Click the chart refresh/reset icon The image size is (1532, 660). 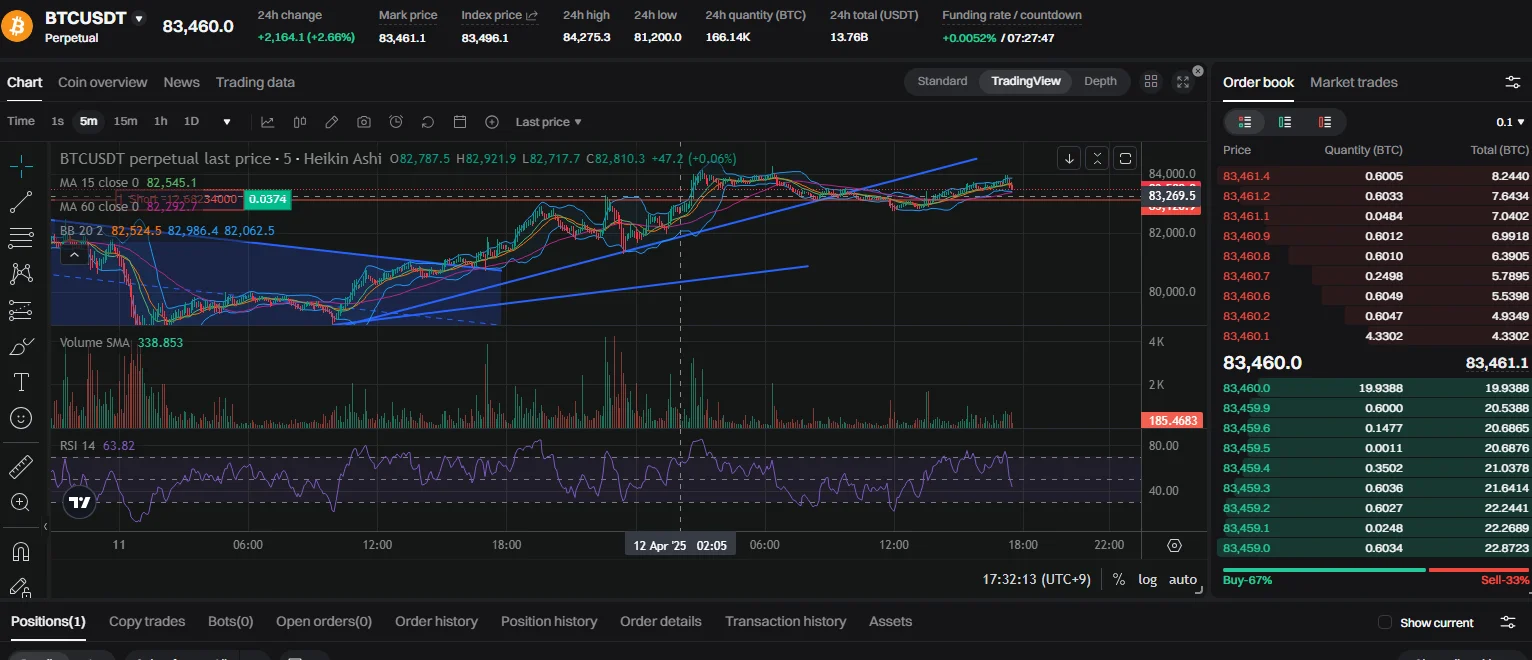coord(428,122)
